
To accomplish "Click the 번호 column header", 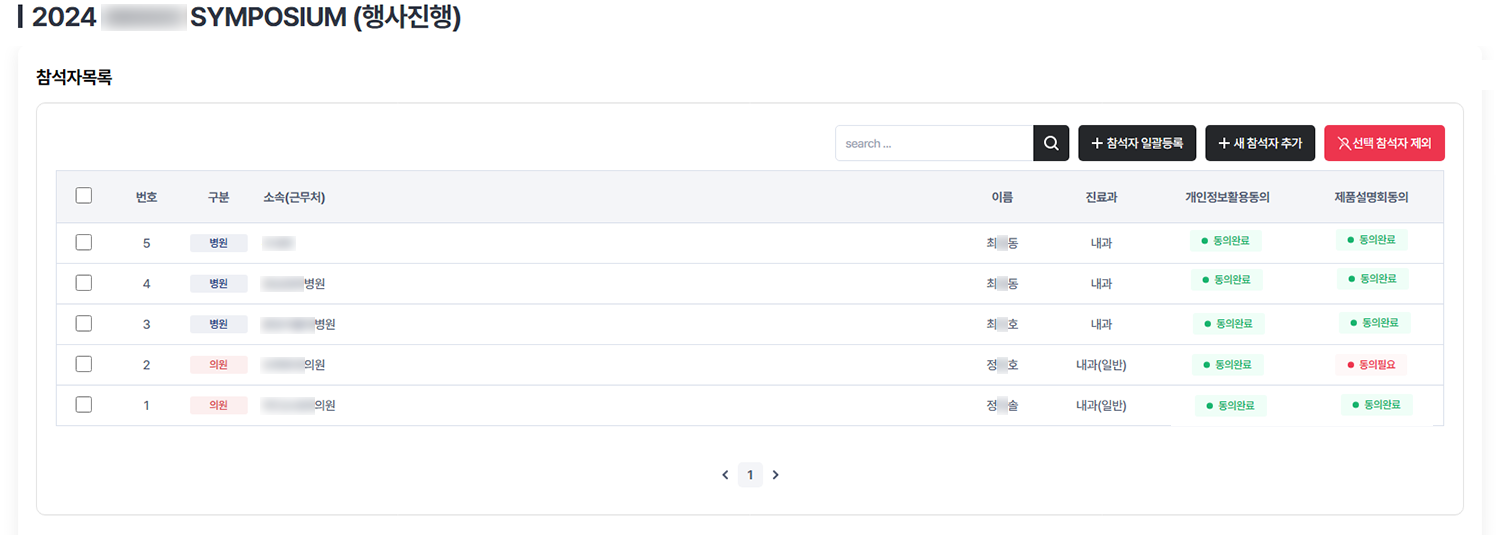I will [146, 197].
